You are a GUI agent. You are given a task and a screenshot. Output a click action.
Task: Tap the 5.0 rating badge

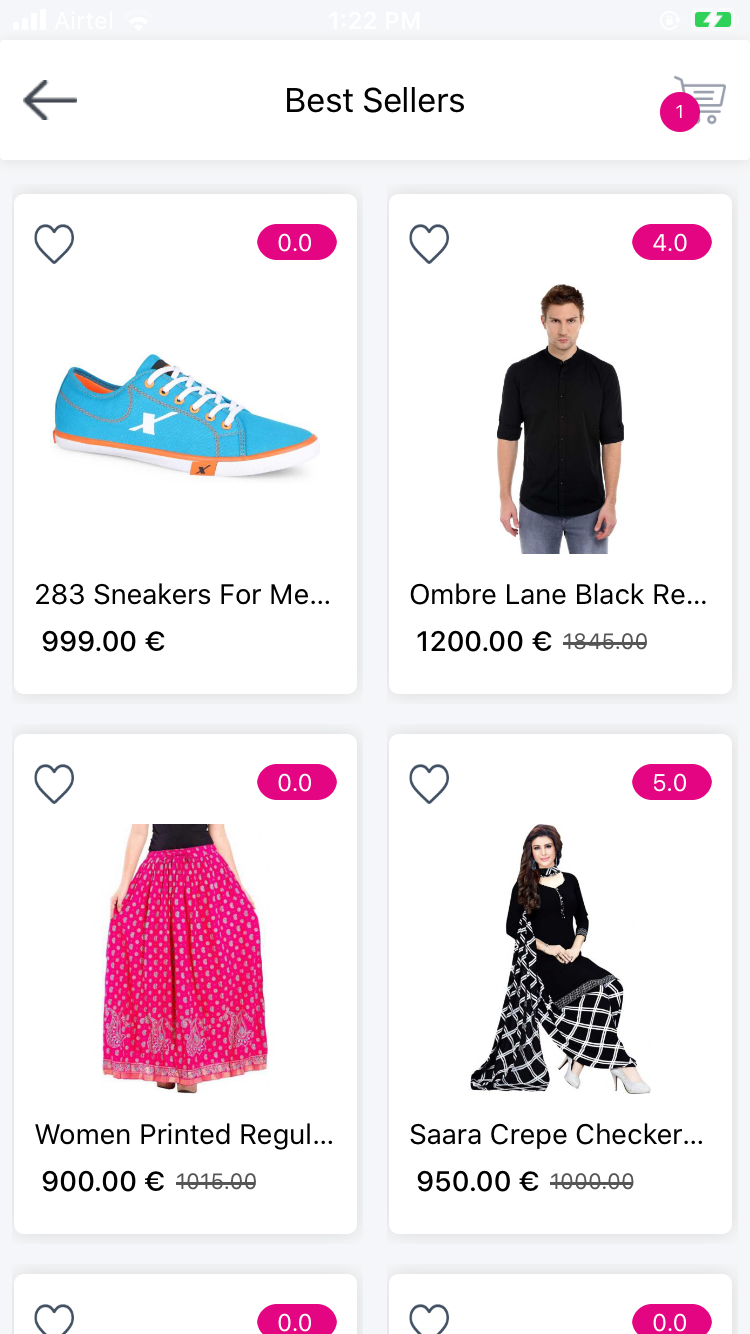[x=671, y=783]
